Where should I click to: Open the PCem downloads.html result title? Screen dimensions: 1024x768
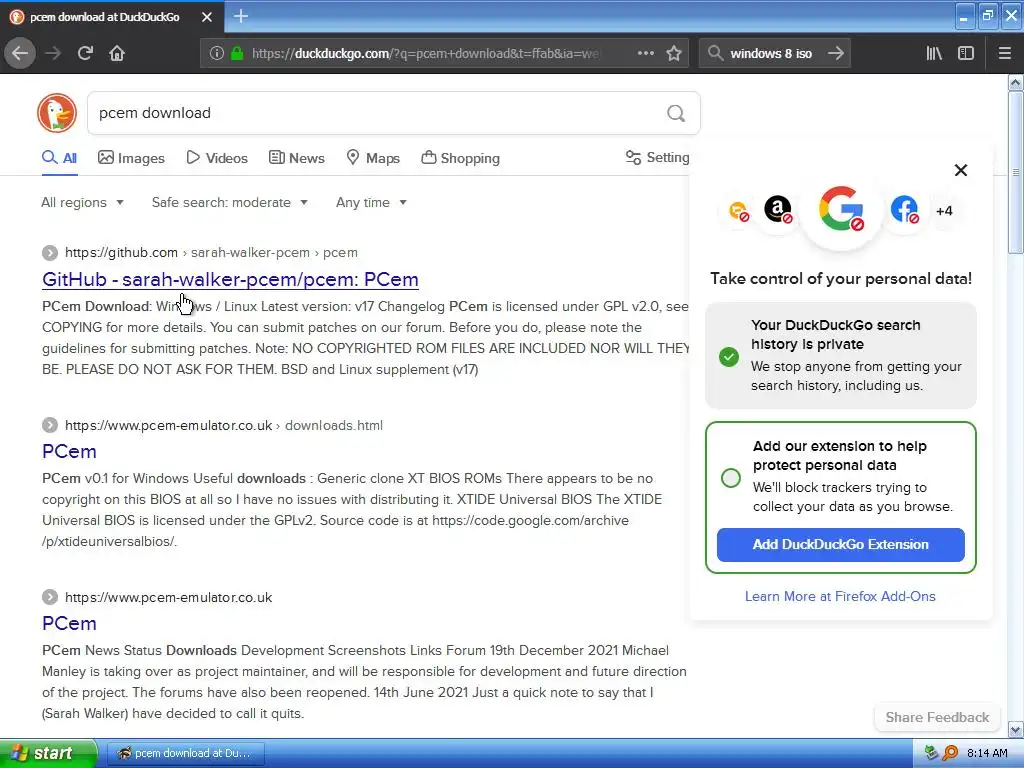tap(69, 451)
